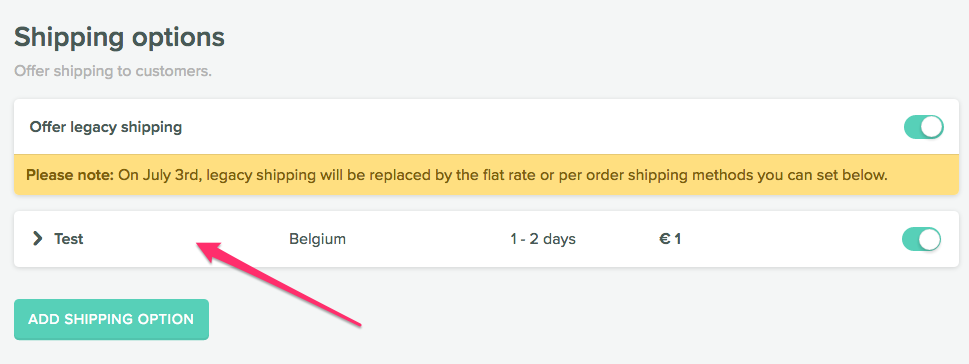Click the Shipping options heading

click(x=119, y=38)
